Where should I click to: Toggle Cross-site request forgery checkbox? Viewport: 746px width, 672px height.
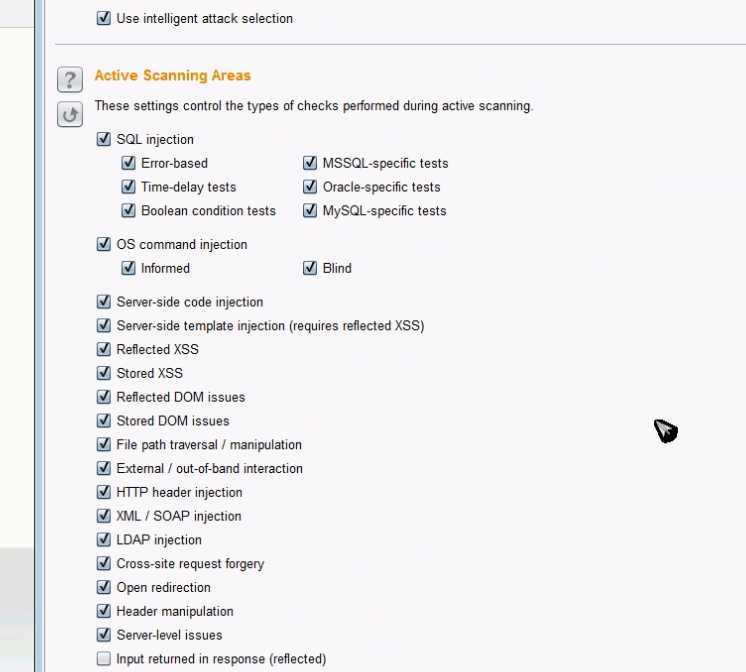[104, 563]
